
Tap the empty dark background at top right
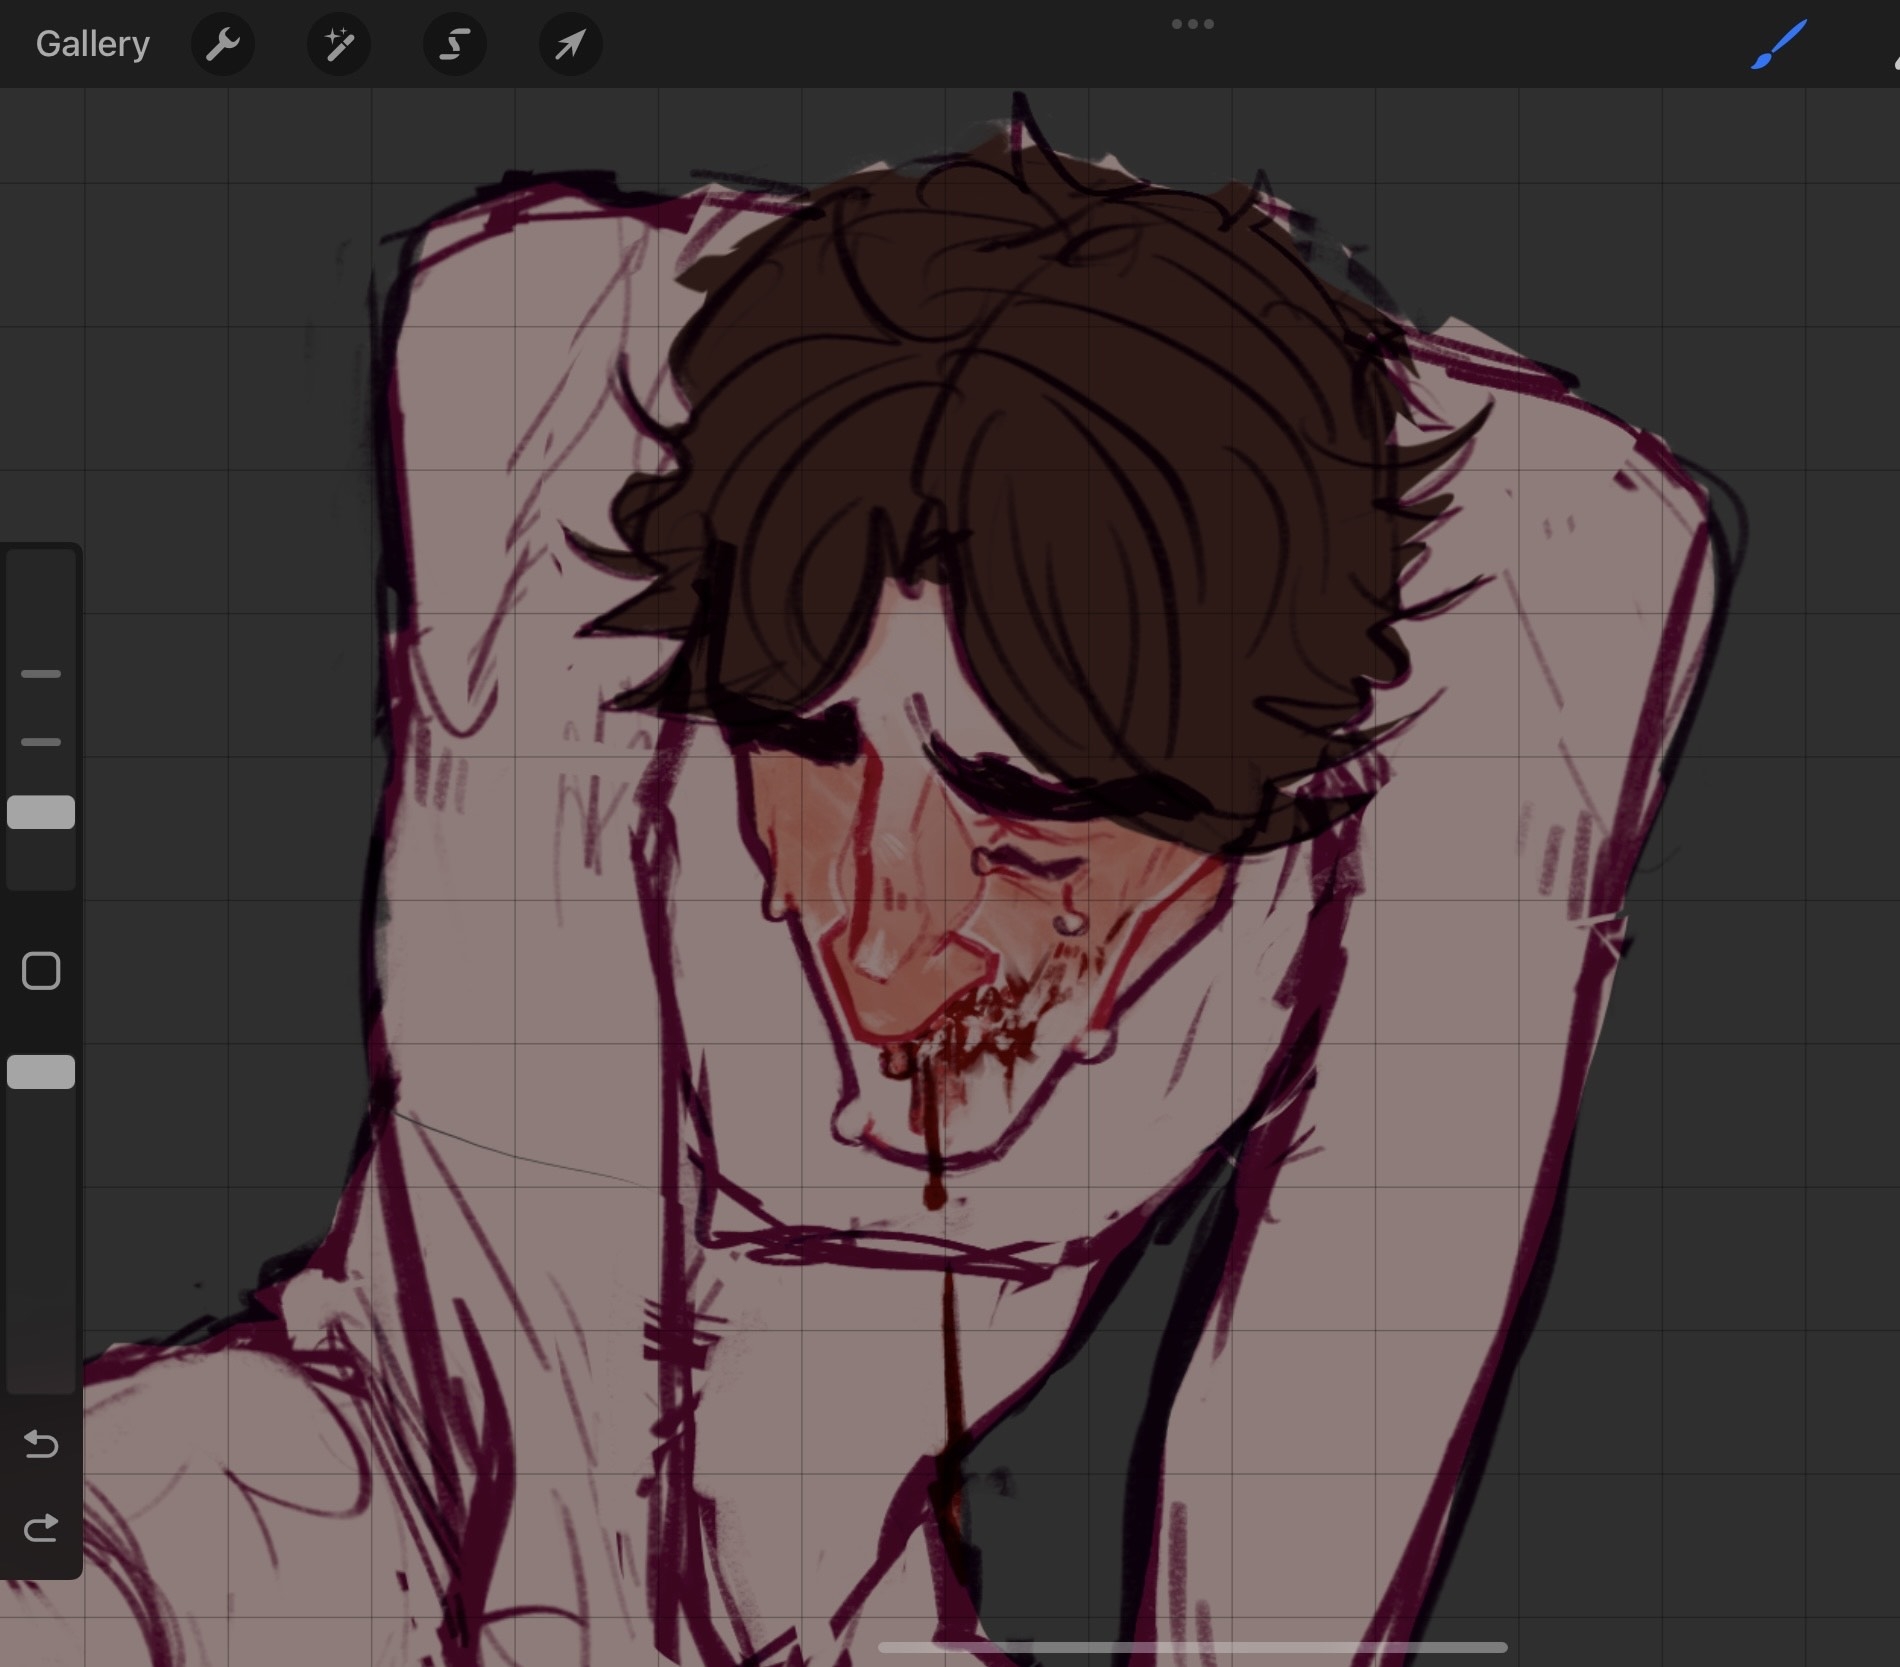1700,250
